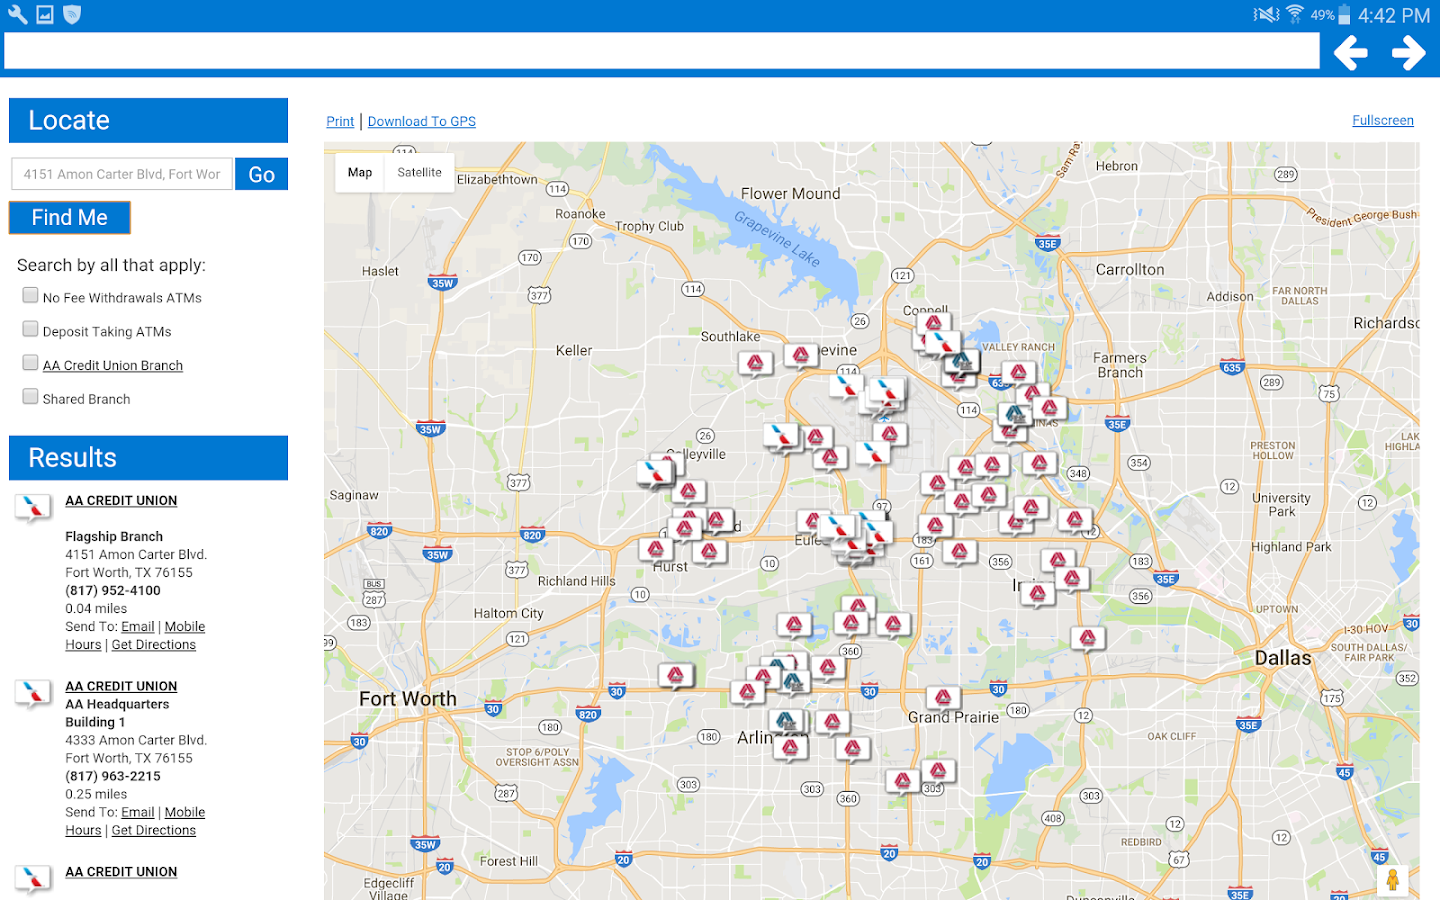
Task: Click the AA Headquarters result logo icon
Action: (x=33, y=693)
